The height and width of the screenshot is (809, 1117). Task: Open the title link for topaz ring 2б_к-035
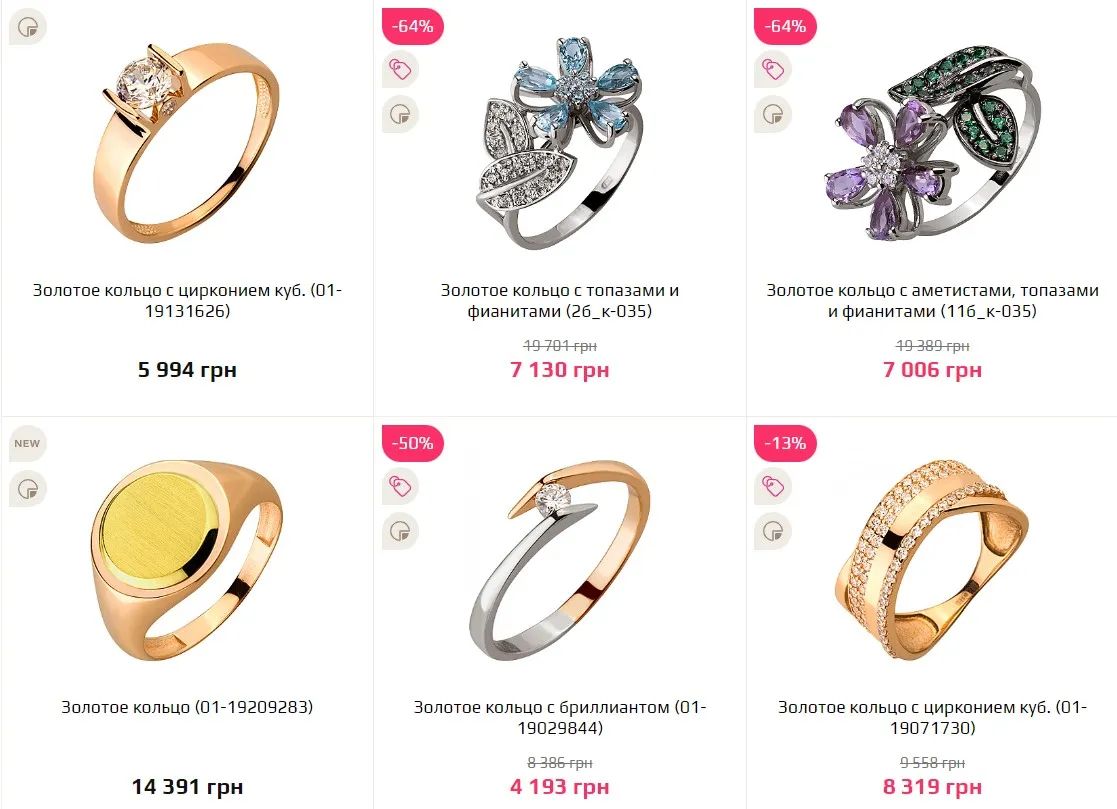pos(560,301)
